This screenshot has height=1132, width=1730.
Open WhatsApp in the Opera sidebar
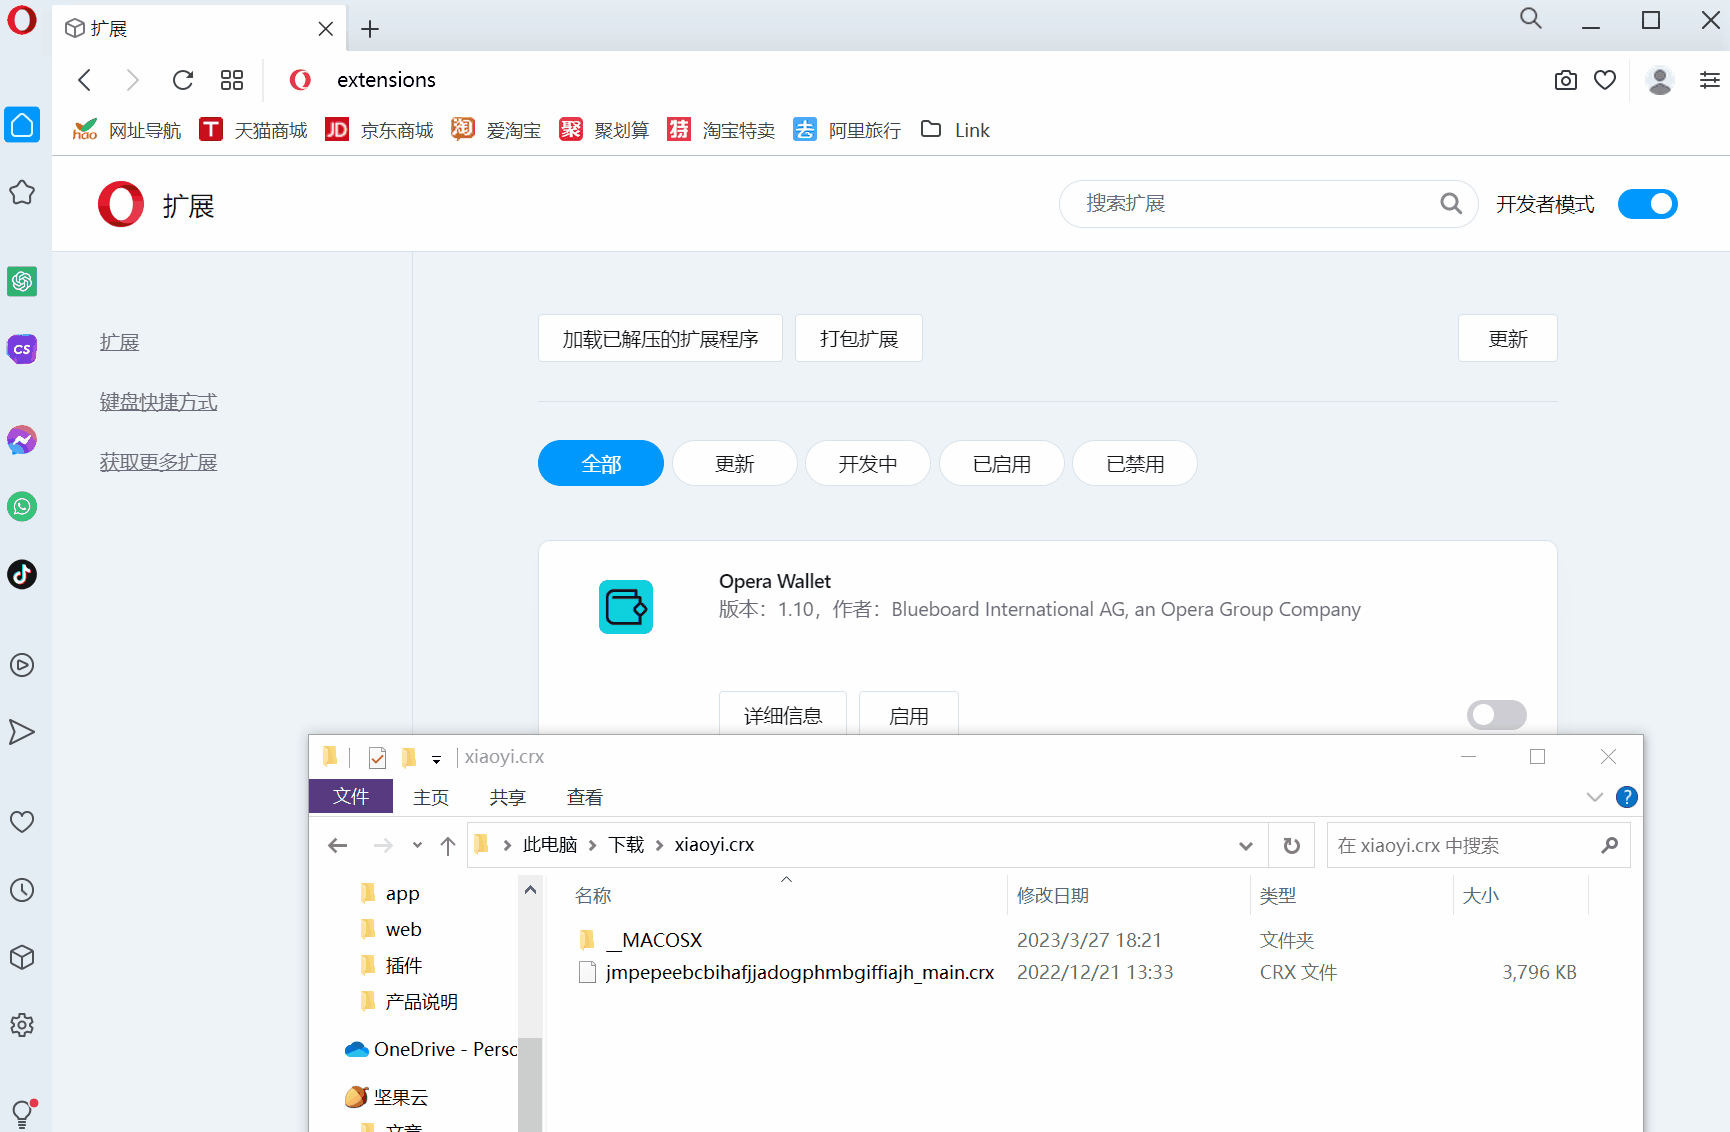click(22, 507)
